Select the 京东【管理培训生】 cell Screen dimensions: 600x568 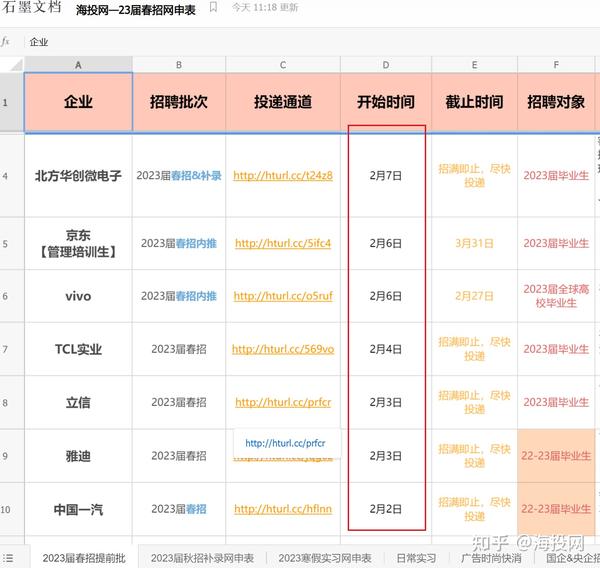pyautogui.click(x=78, y=243)
